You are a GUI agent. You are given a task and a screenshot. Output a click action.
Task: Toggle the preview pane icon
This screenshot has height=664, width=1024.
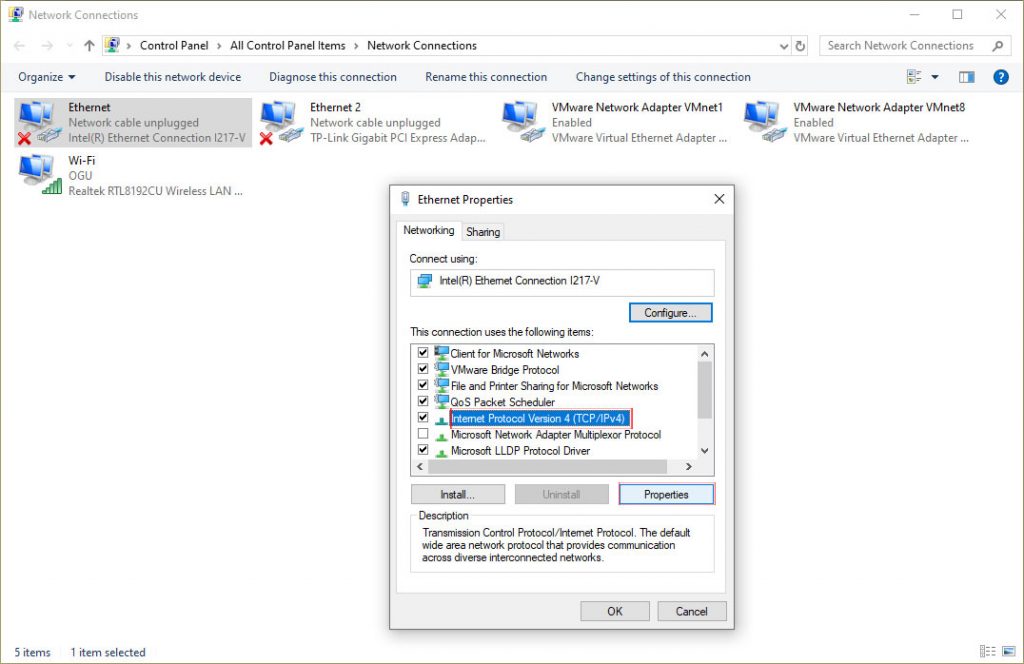click(967, 77)
